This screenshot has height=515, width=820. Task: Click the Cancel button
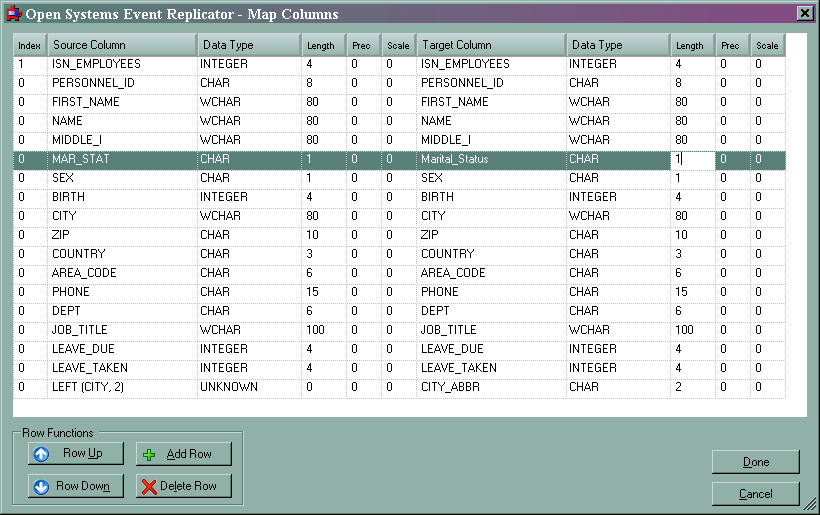click(756, 494)
